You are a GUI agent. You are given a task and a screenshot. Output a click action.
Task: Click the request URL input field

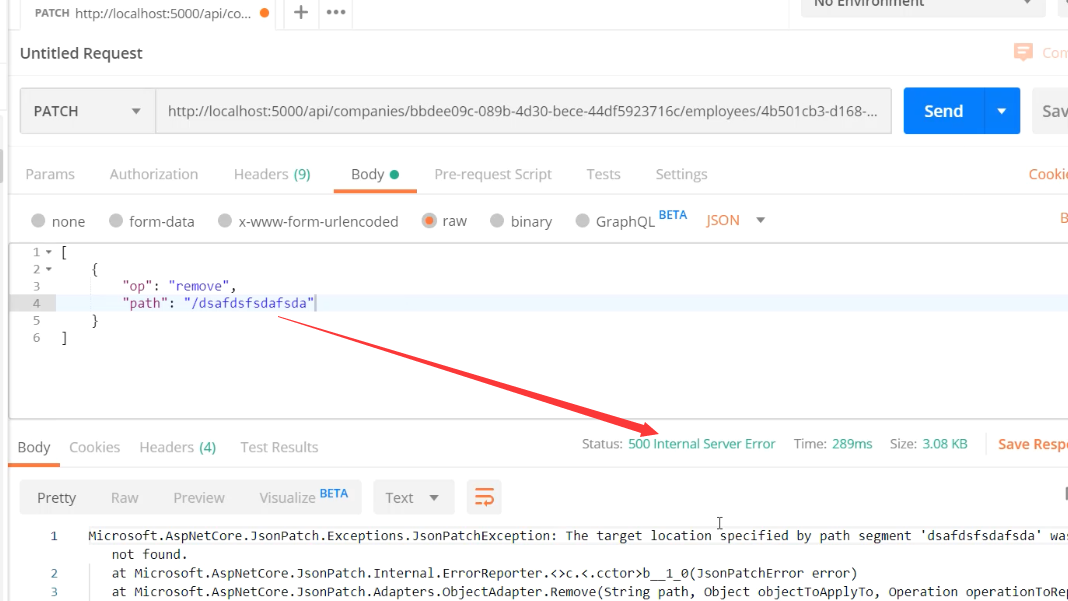pyautogui.click(x=523, y=111)
